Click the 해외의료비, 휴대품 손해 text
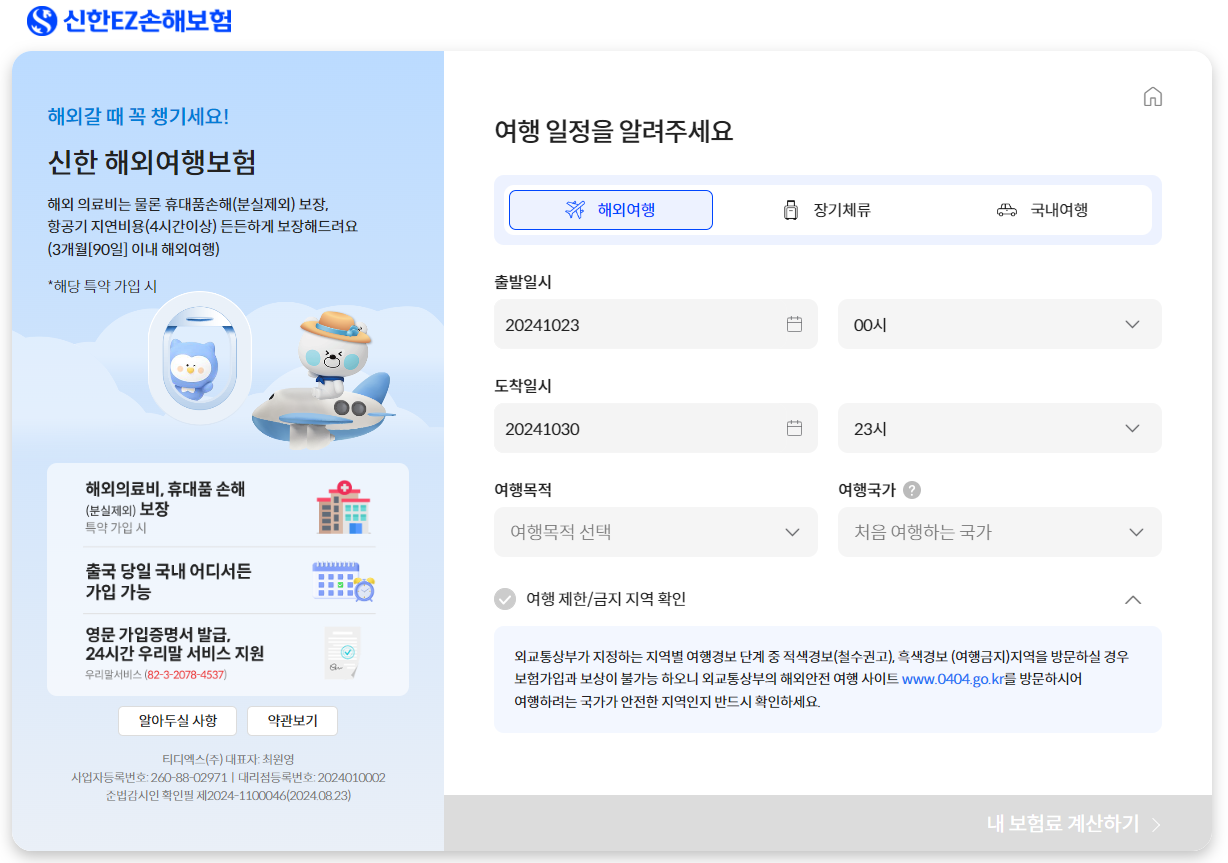The image size is (1228, 863). tap(165, 489)
